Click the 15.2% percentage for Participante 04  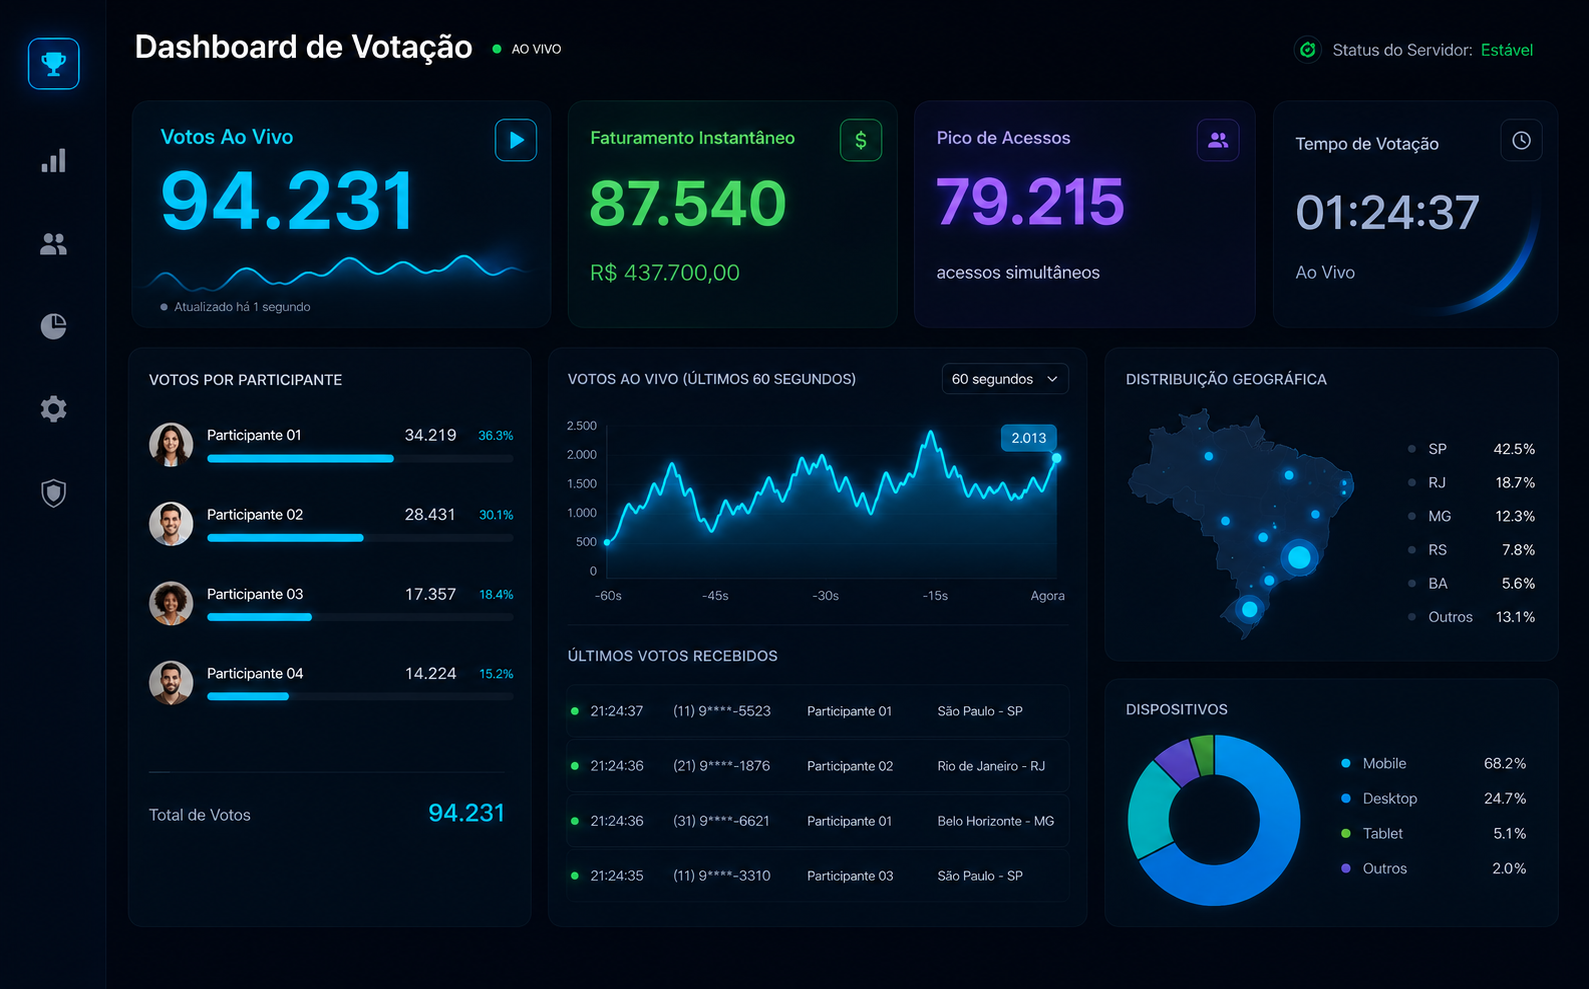click(x=496, y=674)
